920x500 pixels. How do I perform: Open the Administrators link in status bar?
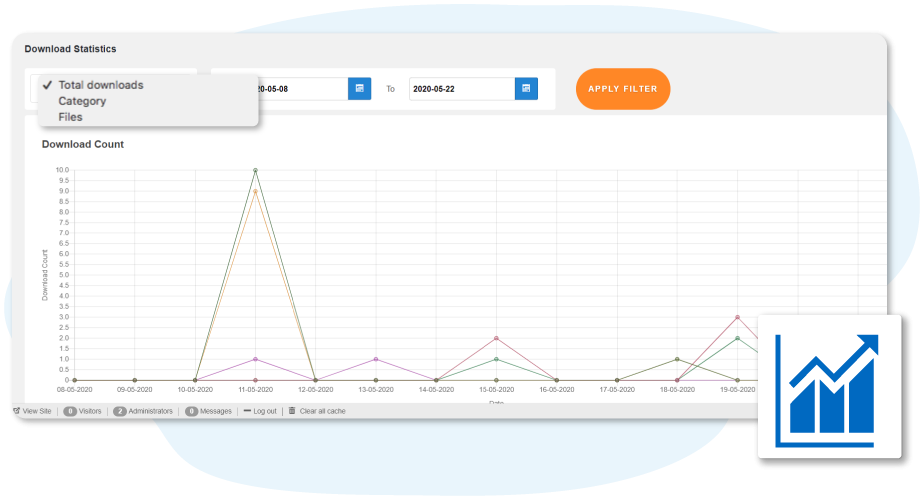[x=150, y=411]
